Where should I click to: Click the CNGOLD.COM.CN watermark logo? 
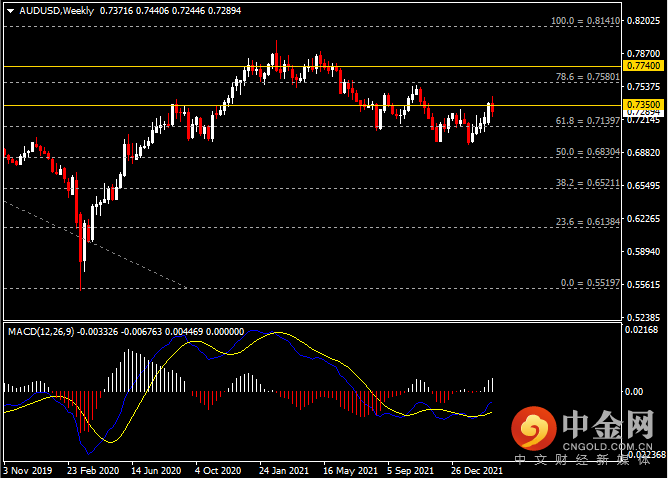tap(584, 432)
